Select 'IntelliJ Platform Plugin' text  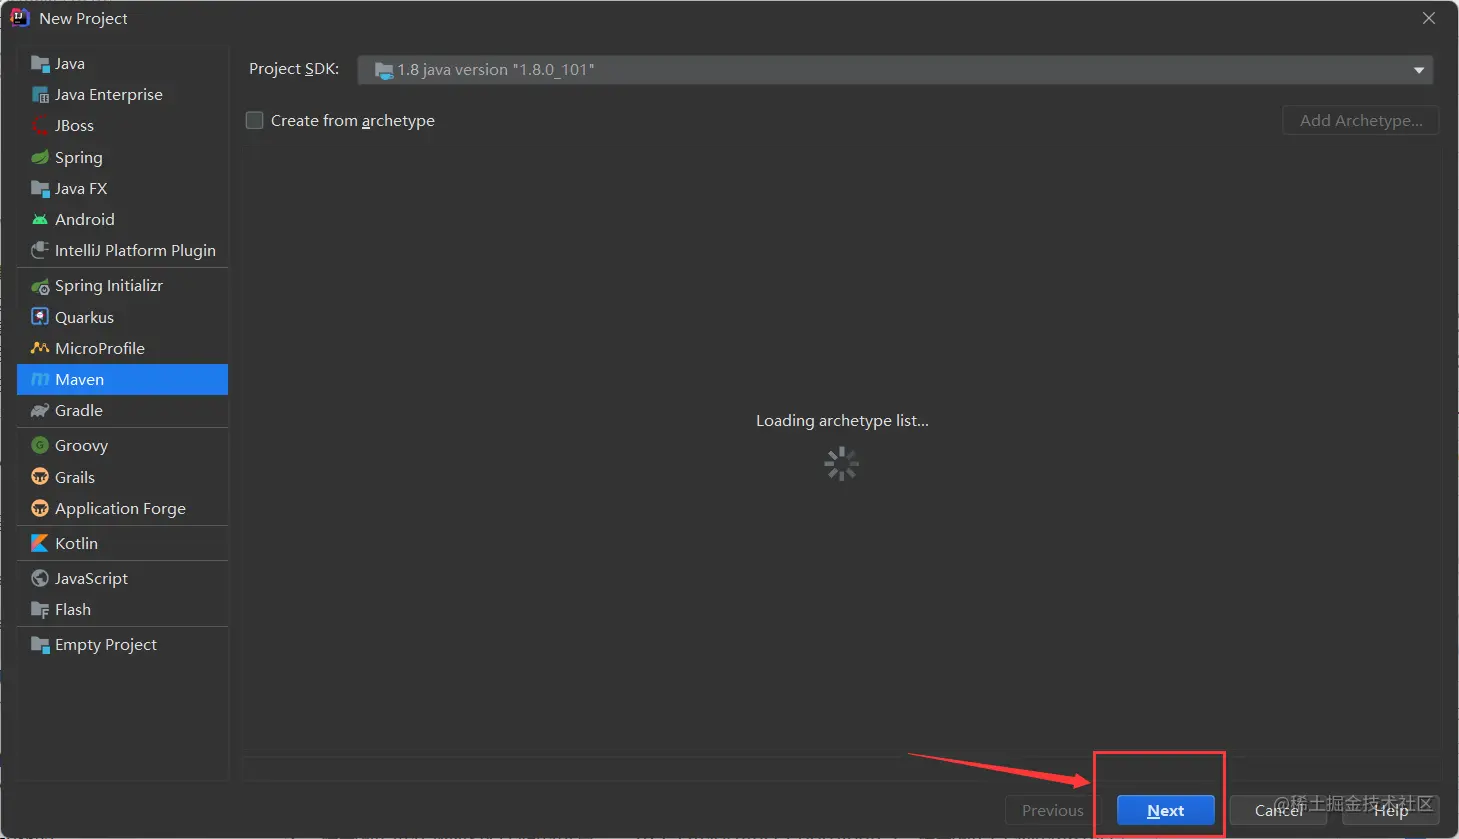point(135,250)
